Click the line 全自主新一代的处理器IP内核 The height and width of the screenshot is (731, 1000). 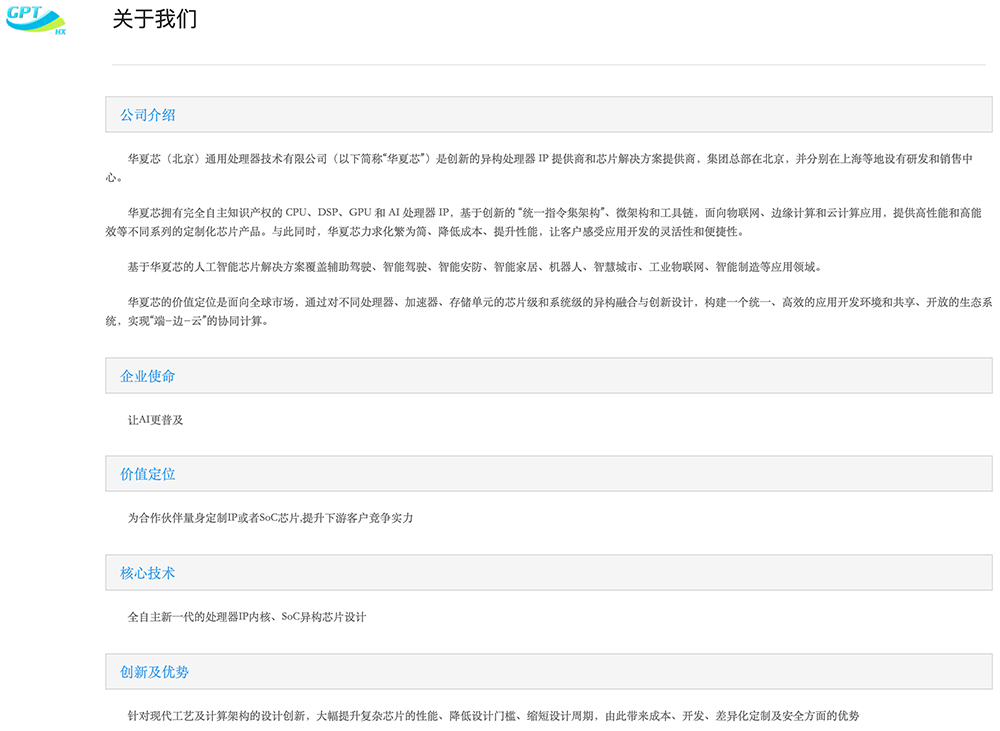(247, 617)
